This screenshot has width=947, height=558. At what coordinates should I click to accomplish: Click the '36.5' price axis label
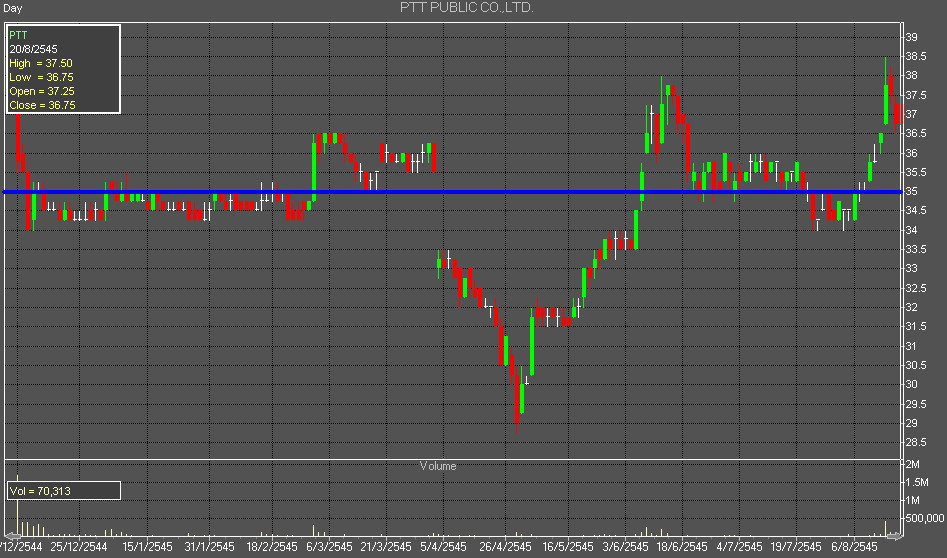click(916, 133)
